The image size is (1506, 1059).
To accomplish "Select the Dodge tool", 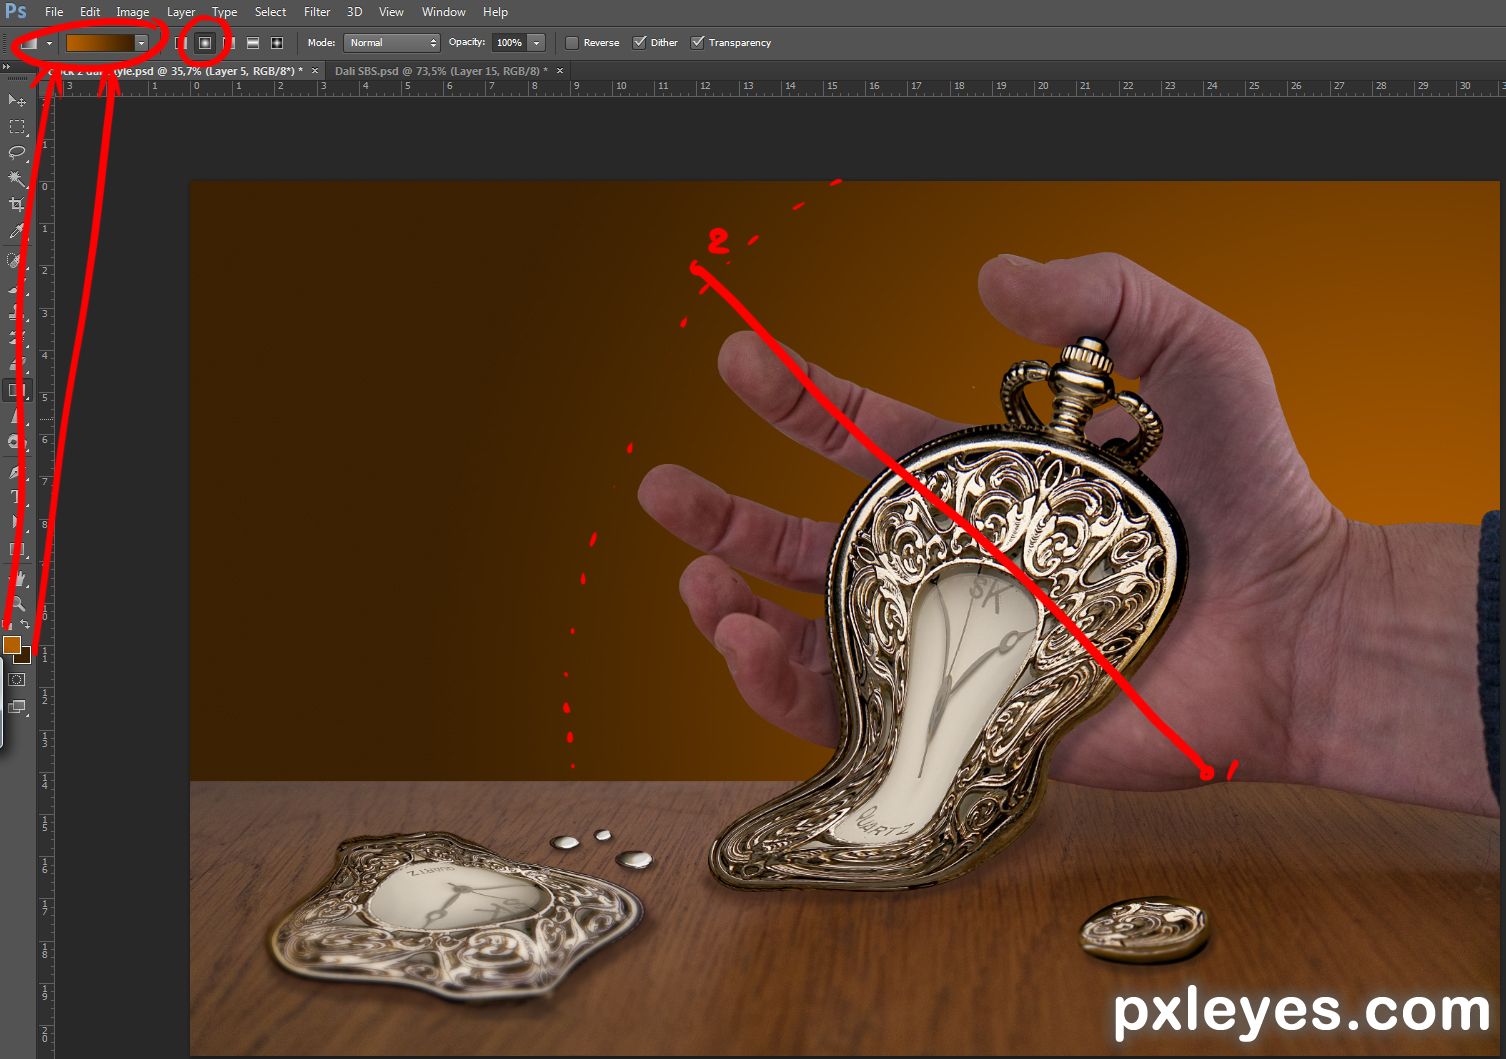I will coord(17,443).
